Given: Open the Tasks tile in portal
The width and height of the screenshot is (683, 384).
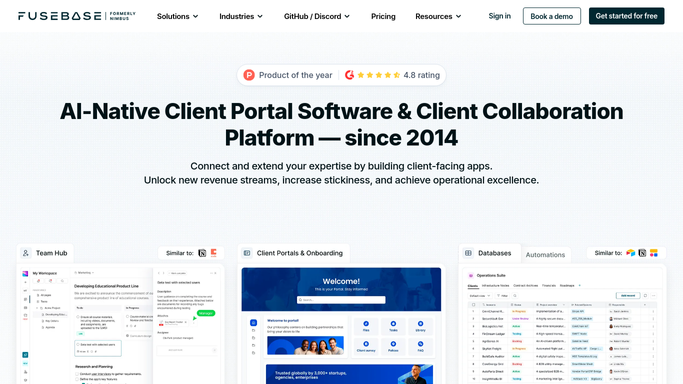Looking at the screenshot, I should pyautogui.click(x=393, y=326).
